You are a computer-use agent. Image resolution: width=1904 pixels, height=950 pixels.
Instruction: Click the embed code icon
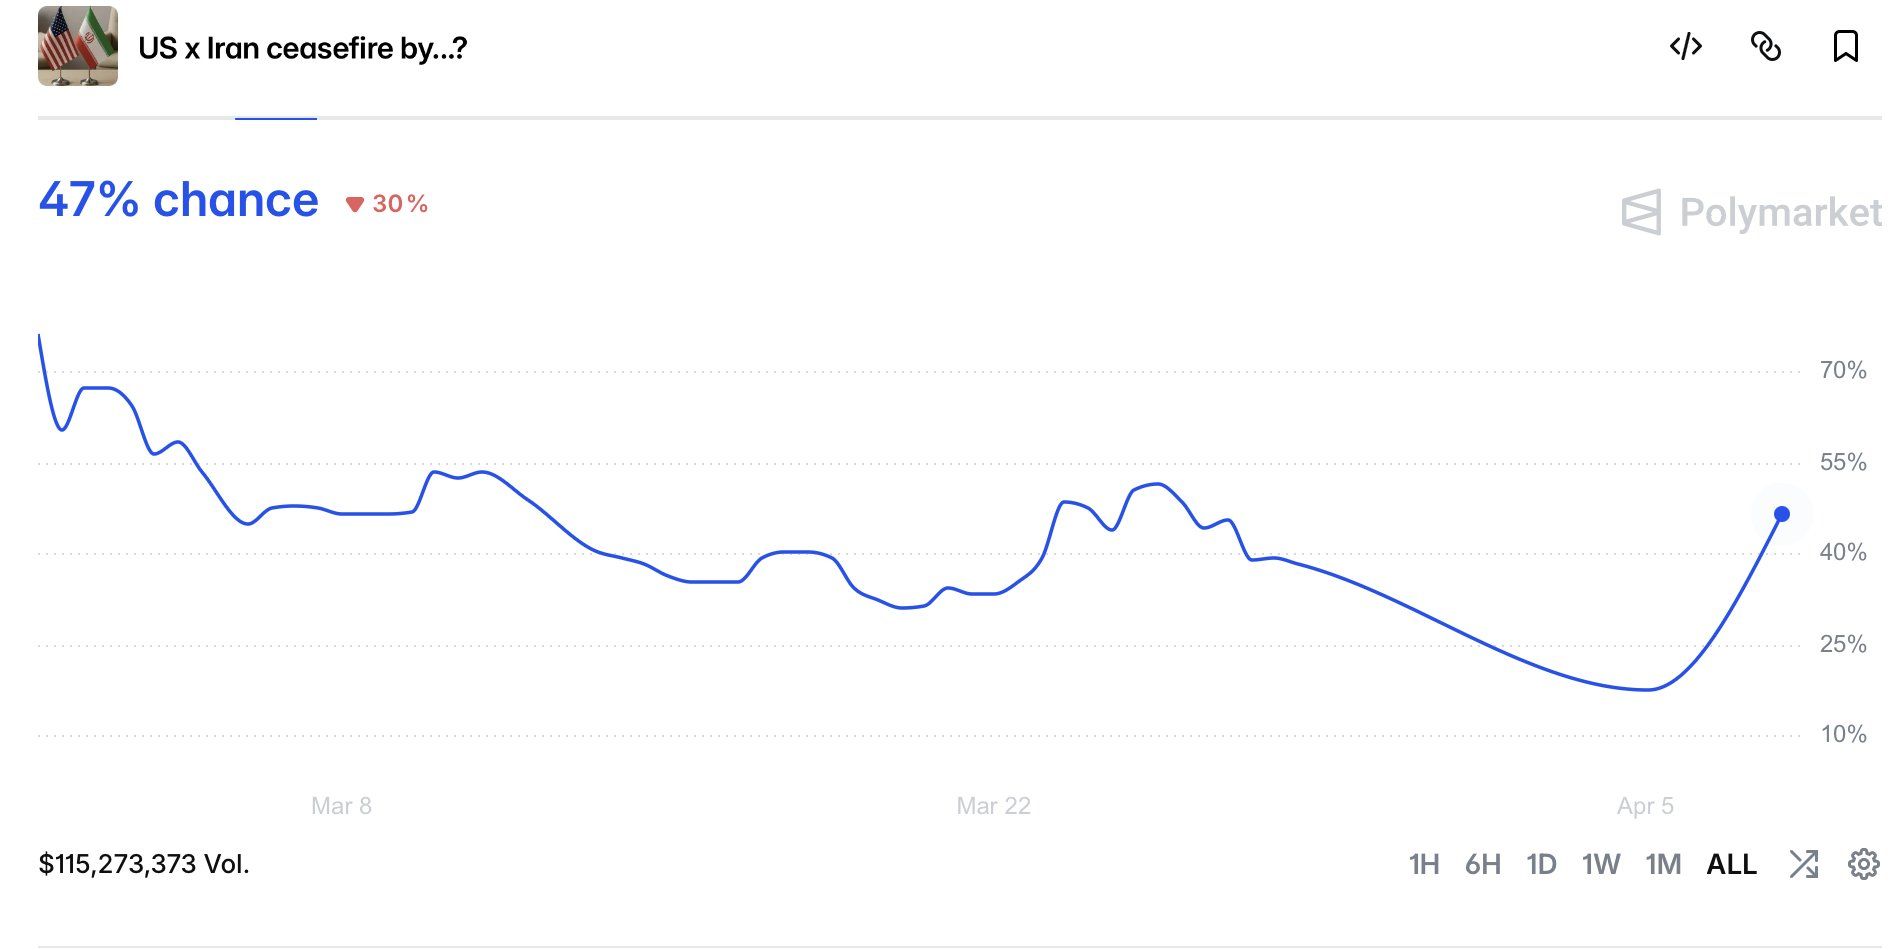pos(1686,46)
